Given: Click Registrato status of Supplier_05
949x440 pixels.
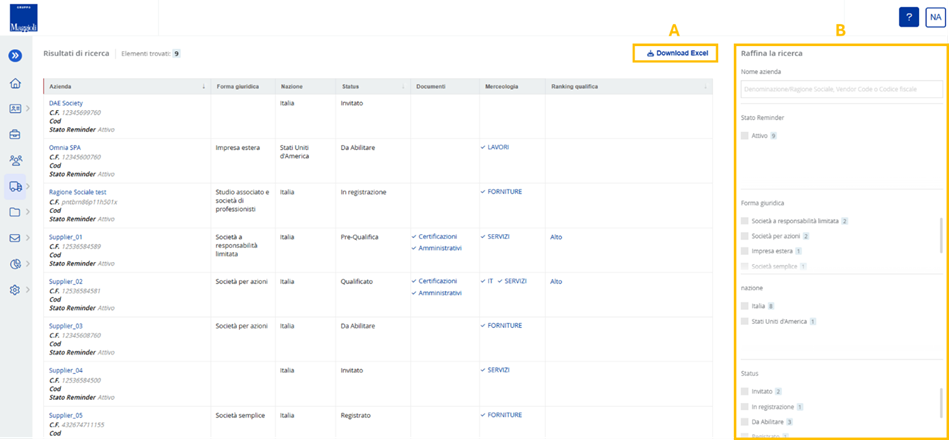Looking at the screenshot, I should (356, 416).
